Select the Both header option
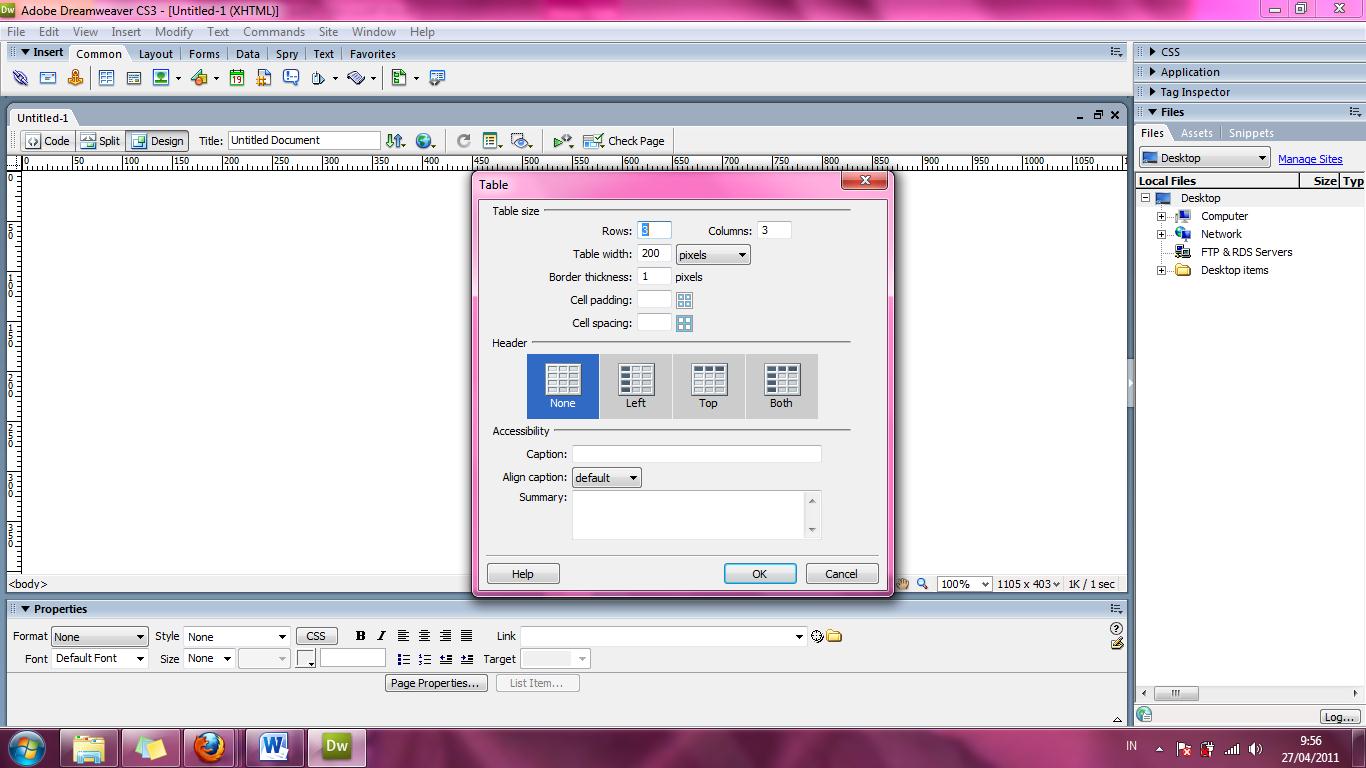The image size is (1366, 768). tap(781, 386)
